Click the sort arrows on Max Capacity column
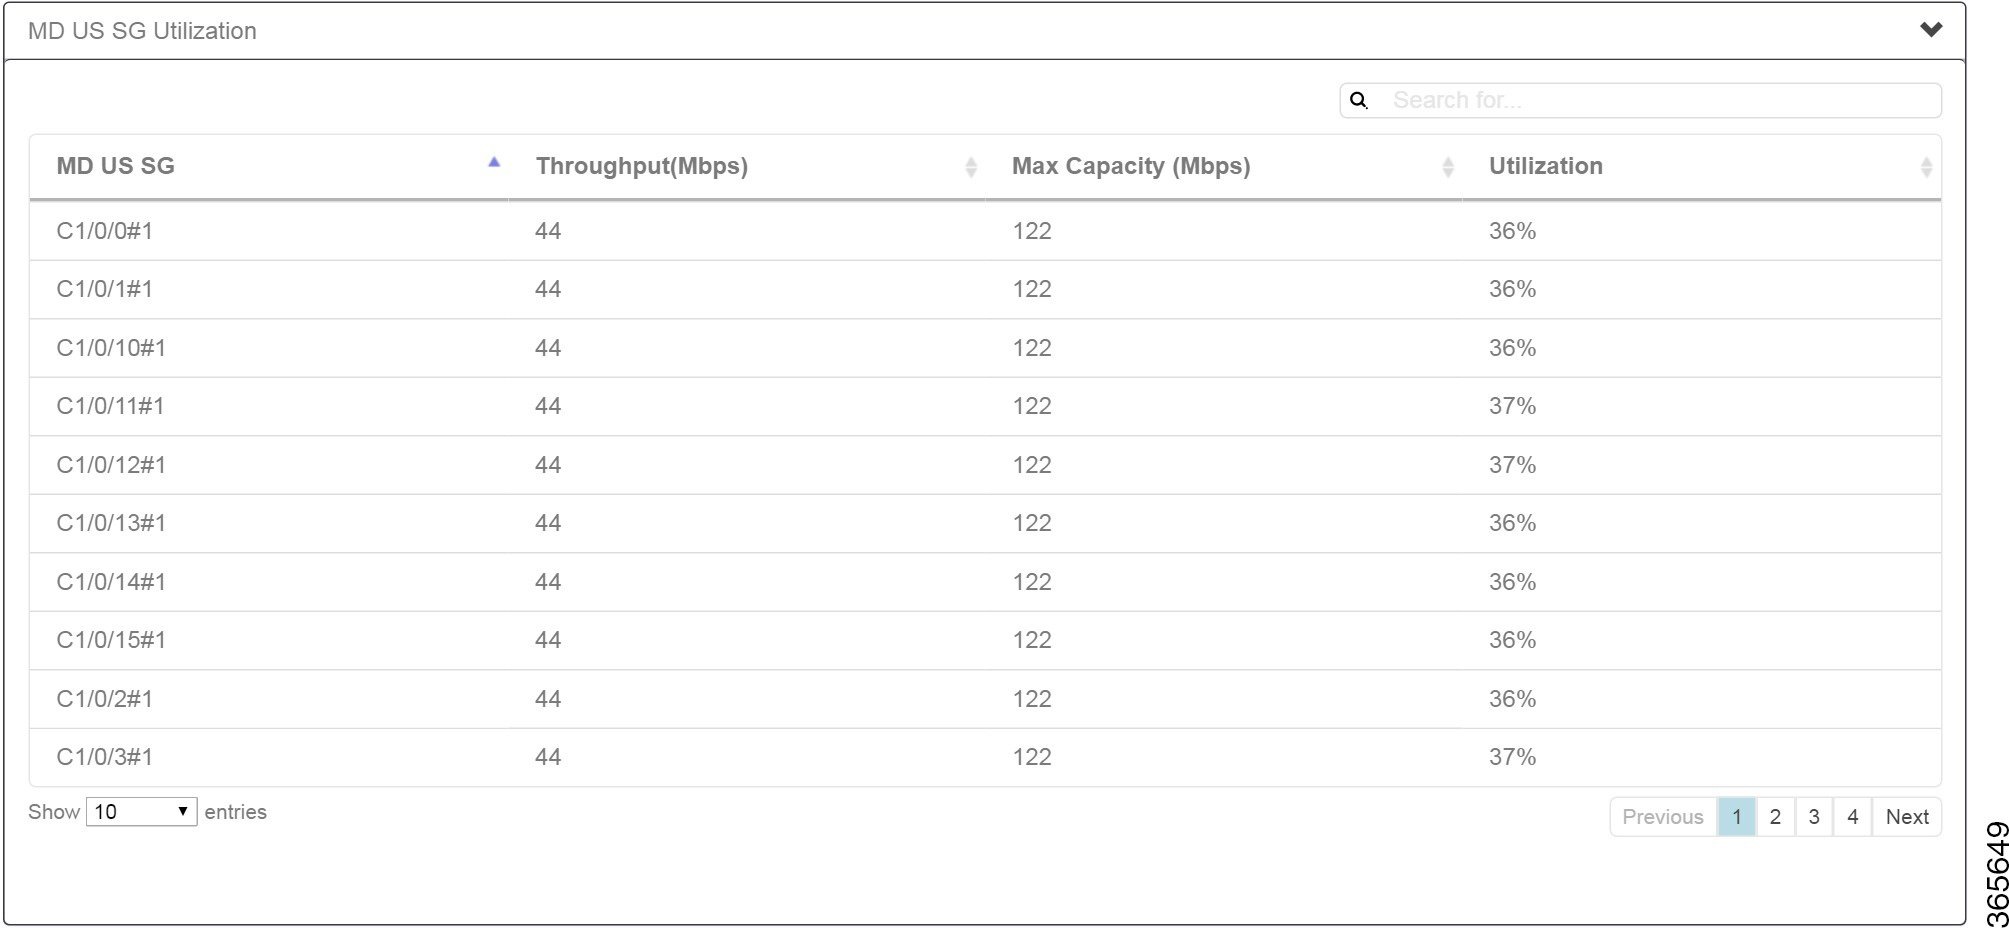 click(1448, 166)
